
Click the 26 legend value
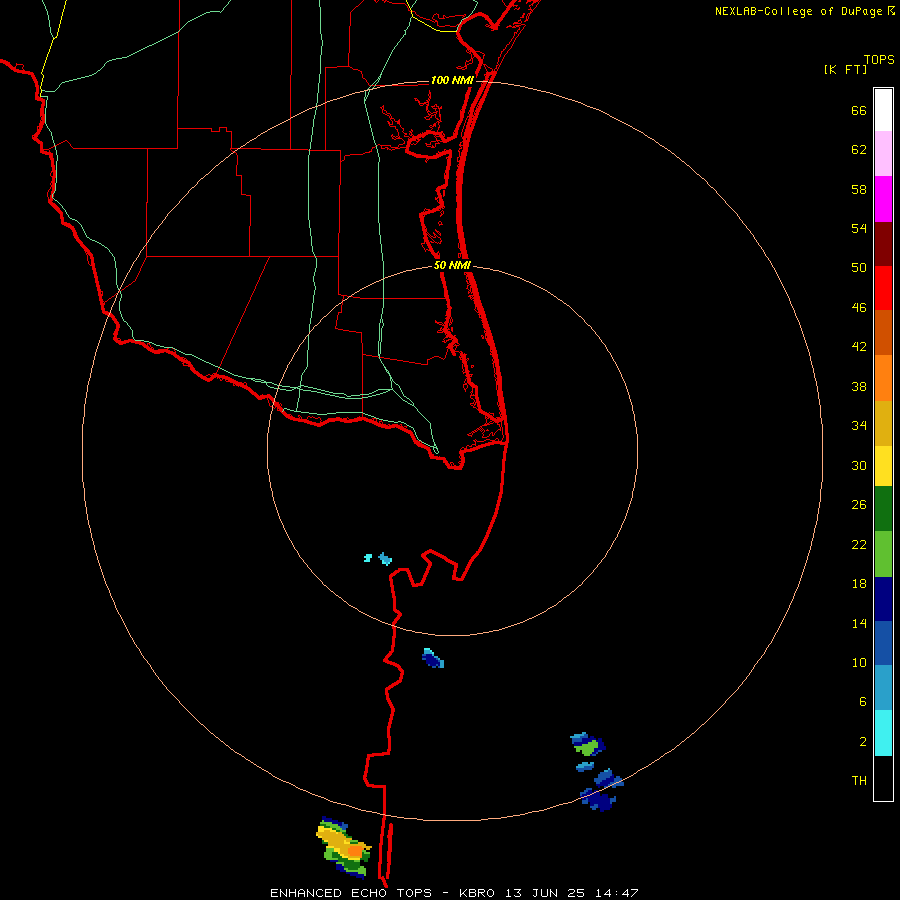(859, 505)
